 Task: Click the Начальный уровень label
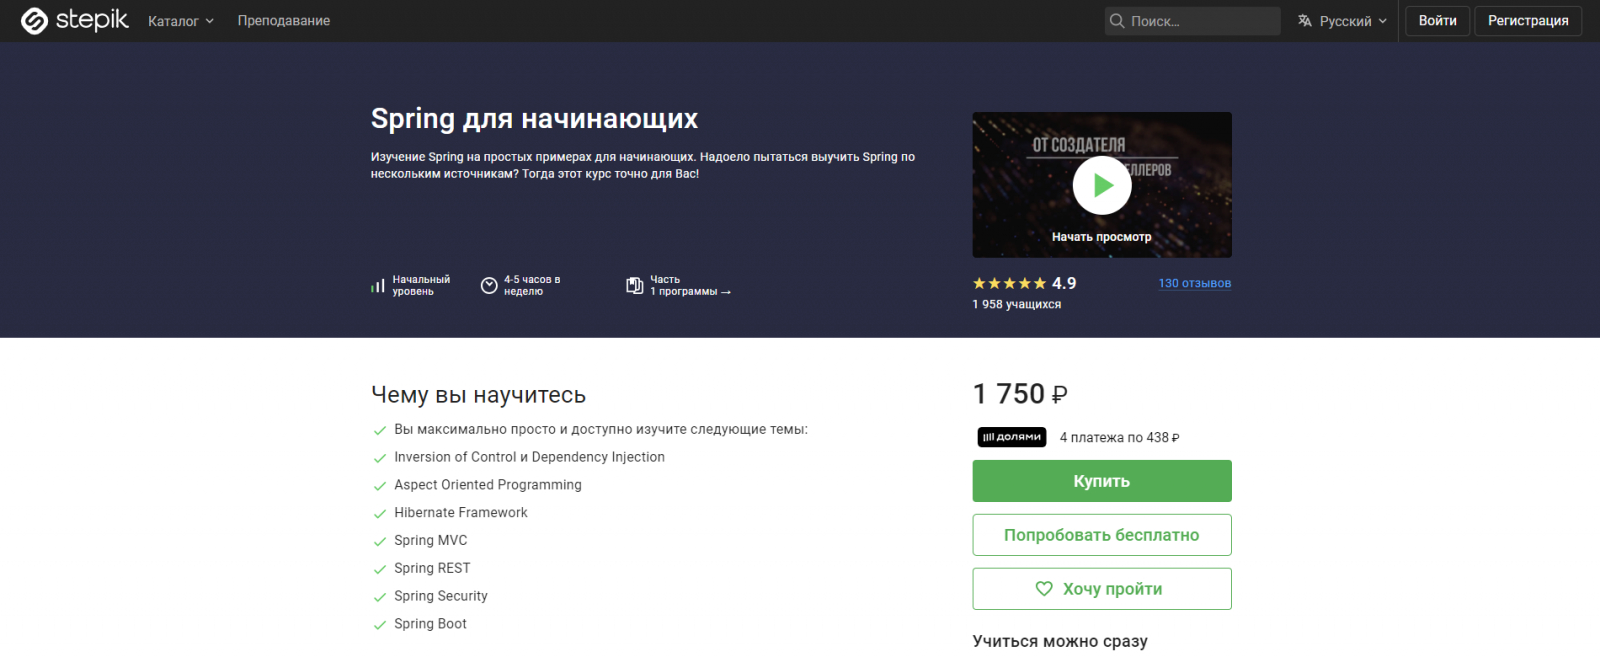point(421,286)
